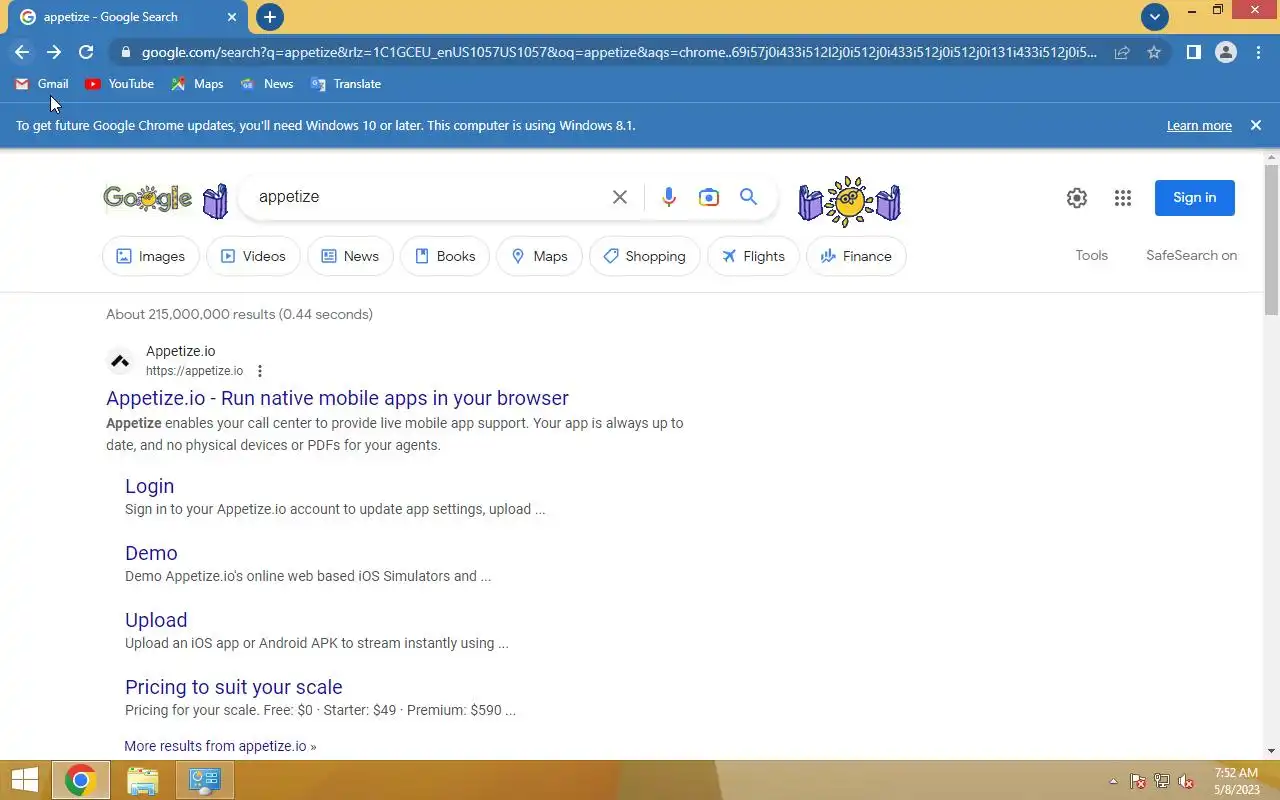Open Chrome menu three dots
Image resolution: width=1280 pixels, height=800 pixels.
point(1258,52)
